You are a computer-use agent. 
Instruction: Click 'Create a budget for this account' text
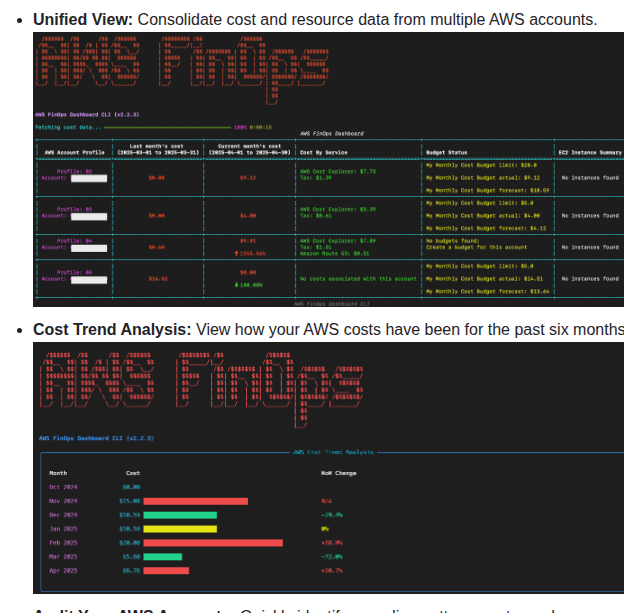pyautogui.click(x=476, y=247)
